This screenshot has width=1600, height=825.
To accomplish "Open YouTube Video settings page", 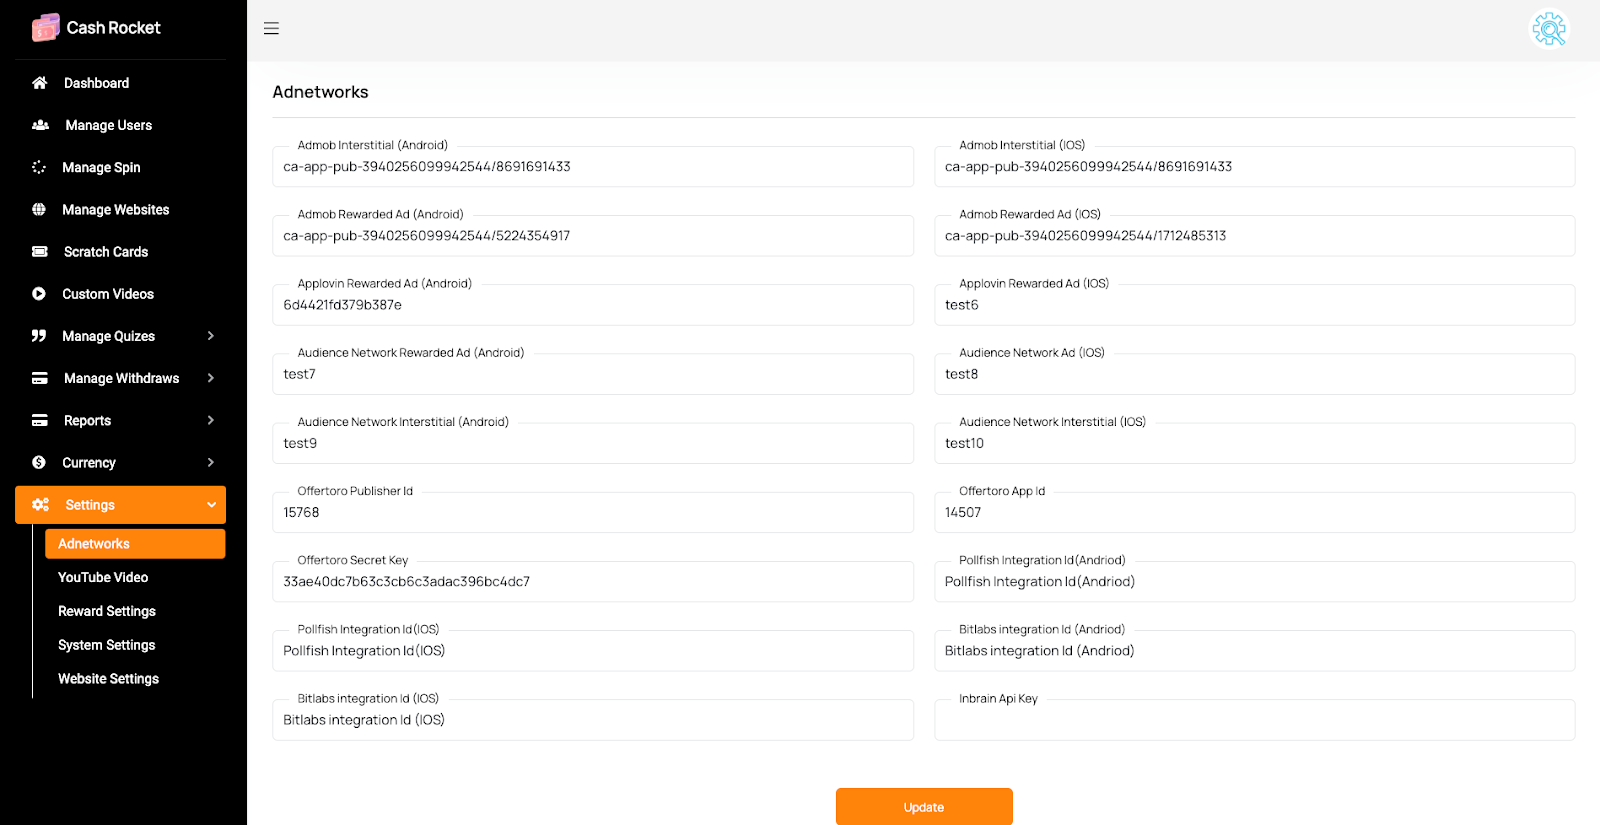I will tap(103, 577).
